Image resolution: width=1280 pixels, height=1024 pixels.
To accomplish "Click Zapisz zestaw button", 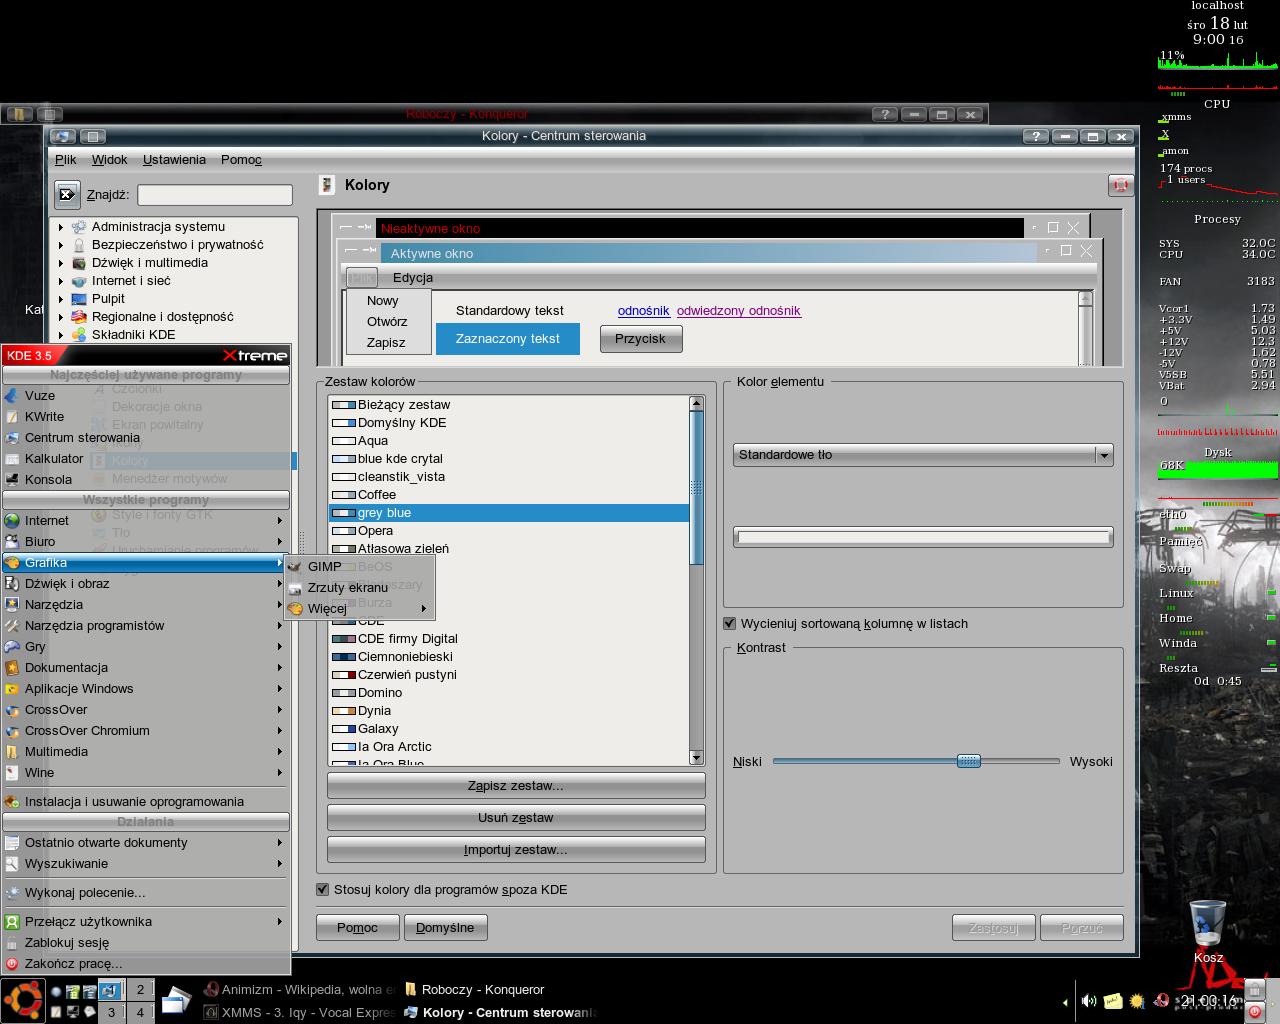I will (516, 785).
